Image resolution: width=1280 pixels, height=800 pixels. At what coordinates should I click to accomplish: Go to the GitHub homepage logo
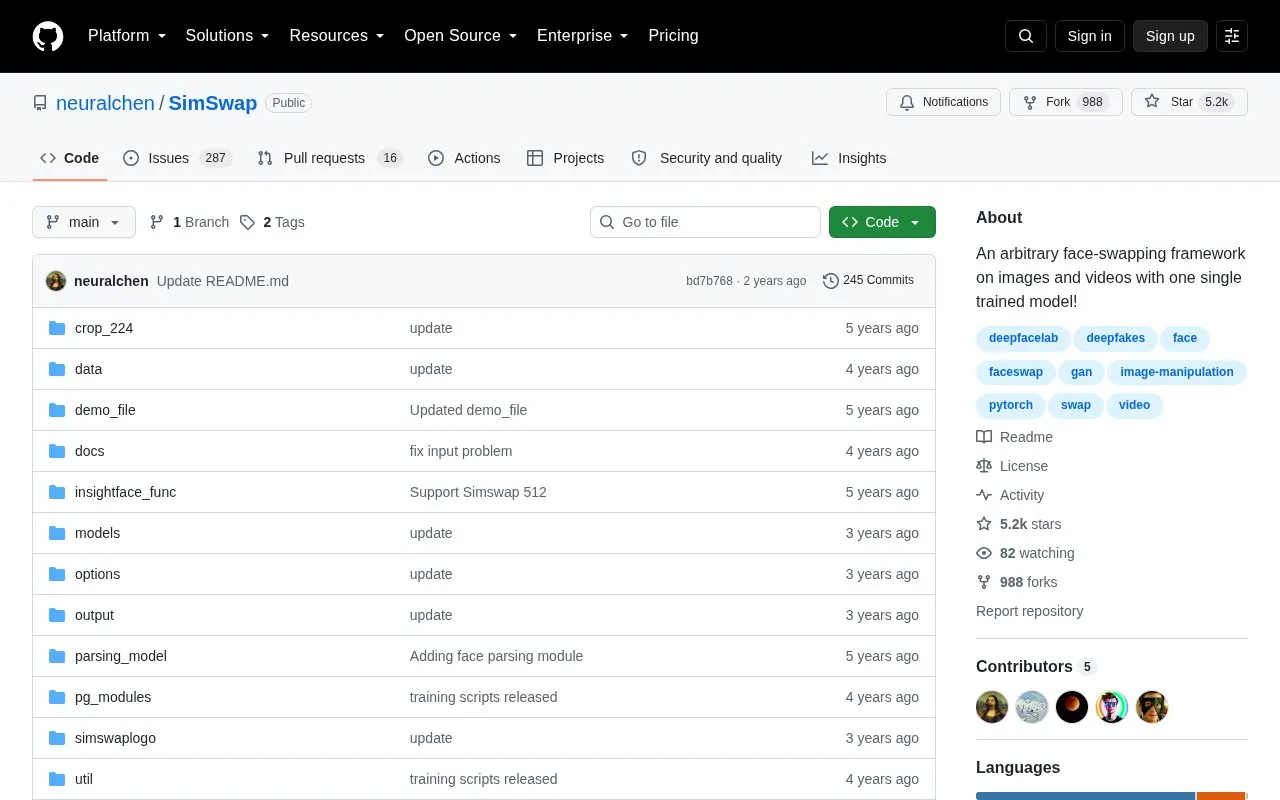coord(48,36)
